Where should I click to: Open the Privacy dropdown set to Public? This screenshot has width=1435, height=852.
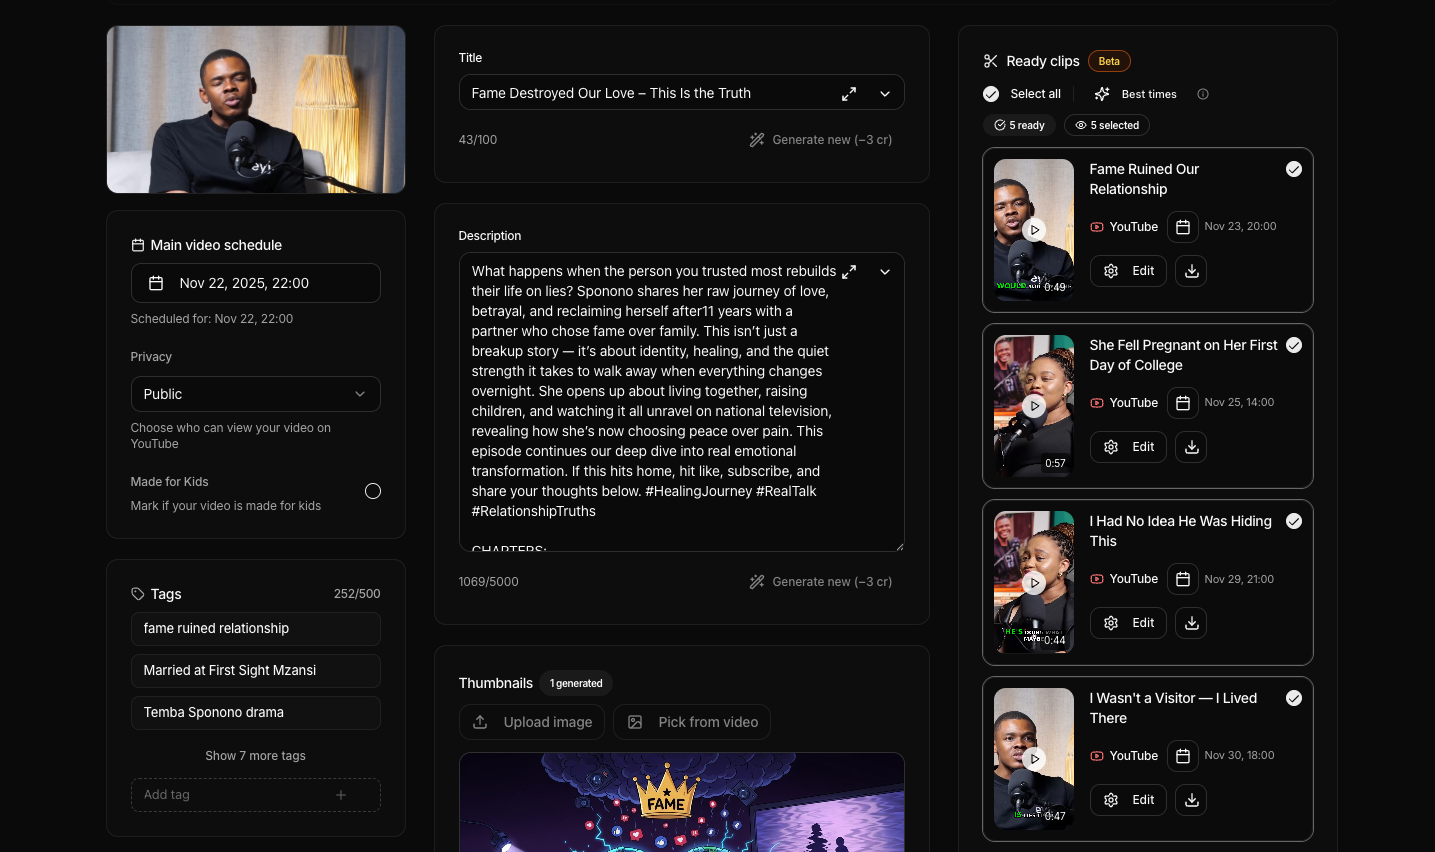(x=255, y=394)
